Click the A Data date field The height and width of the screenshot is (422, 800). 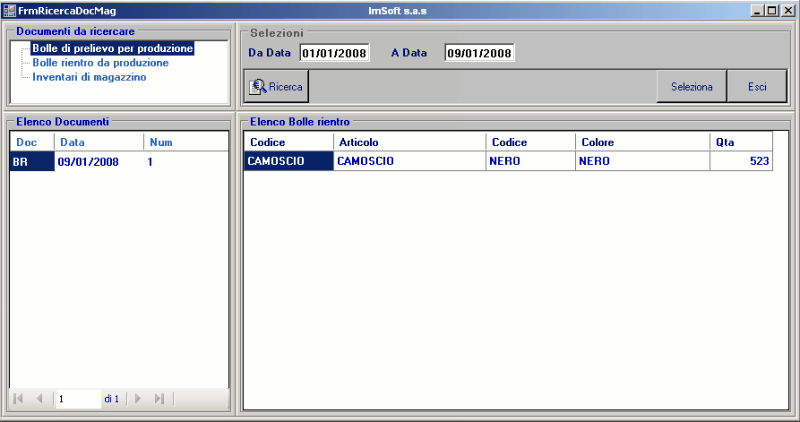click(x=479, y=53)
